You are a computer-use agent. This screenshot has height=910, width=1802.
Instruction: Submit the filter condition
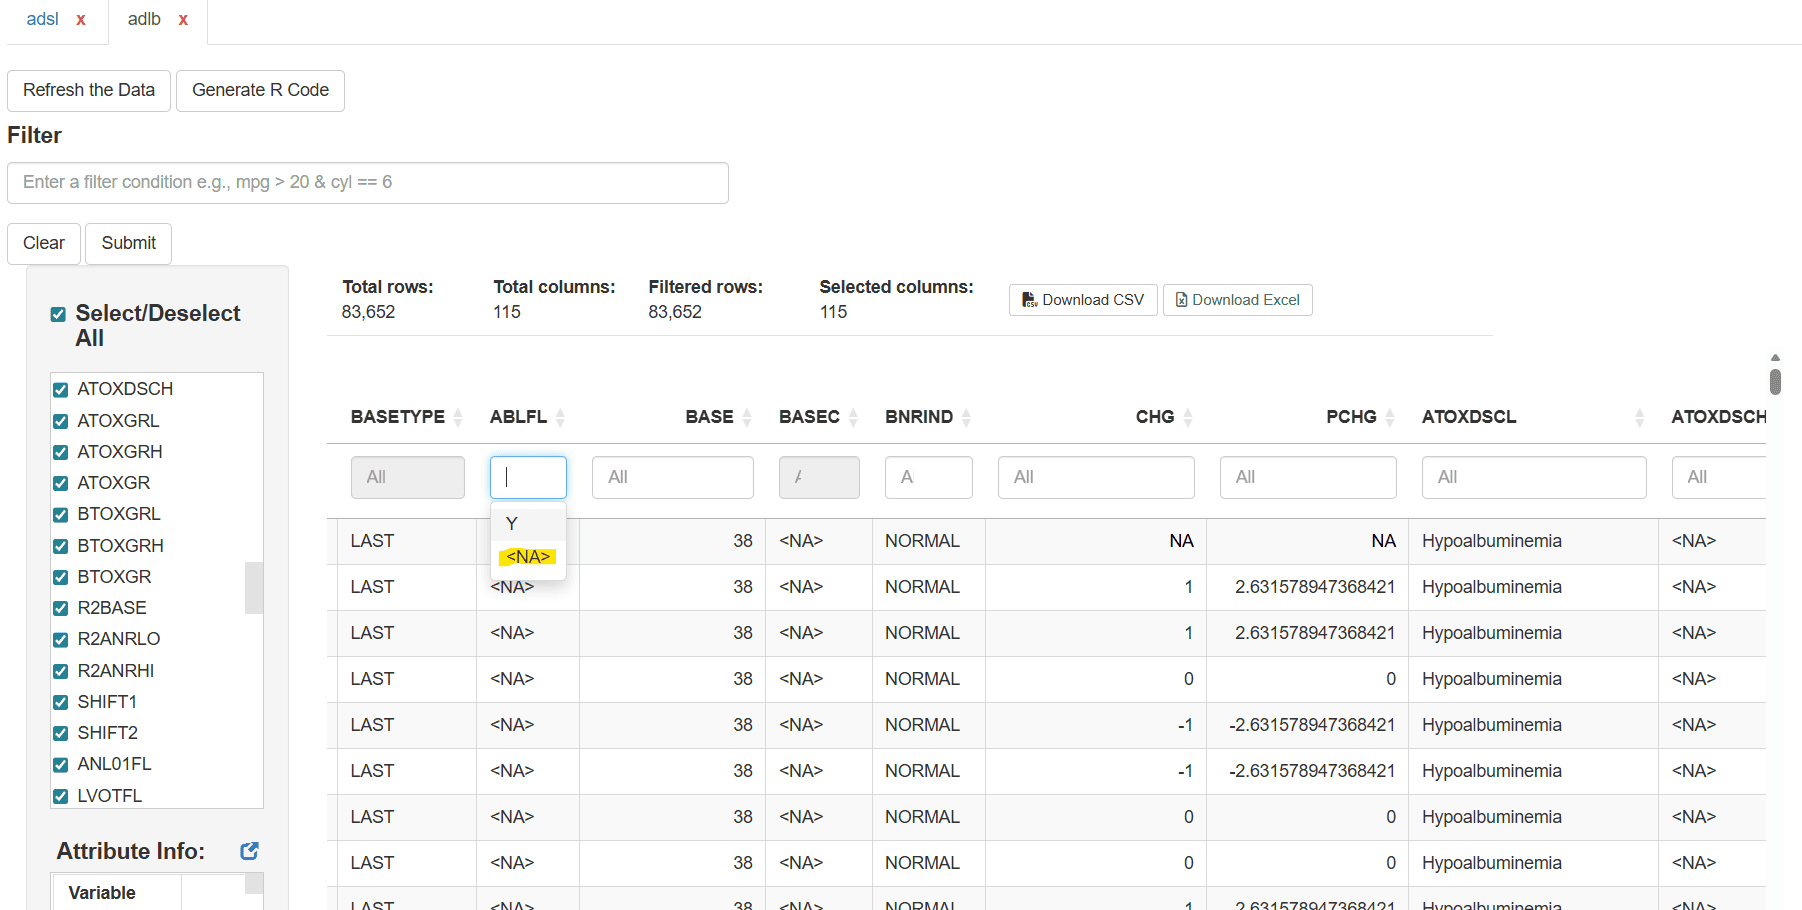pyautogui.click(x=128, y=243)
